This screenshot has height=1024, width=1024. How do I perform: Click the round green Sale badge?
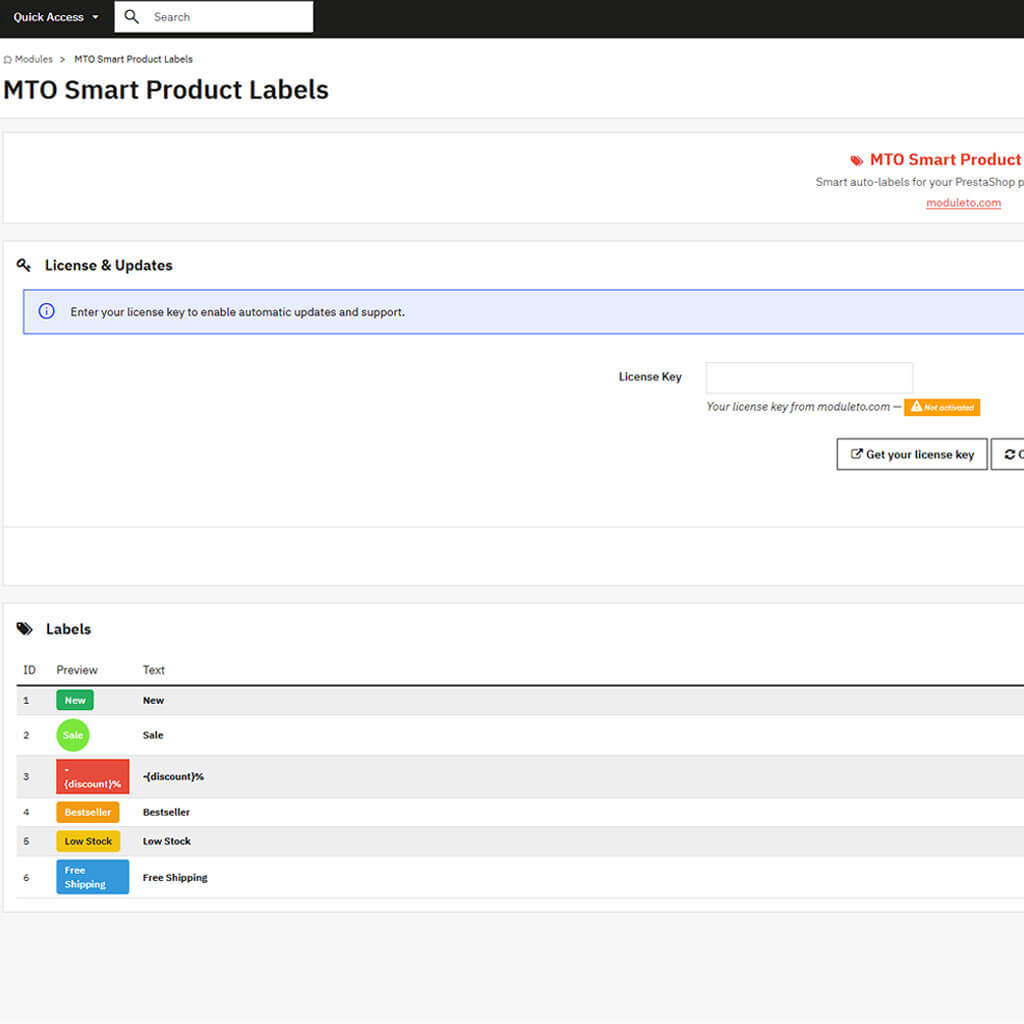[73, 735]
